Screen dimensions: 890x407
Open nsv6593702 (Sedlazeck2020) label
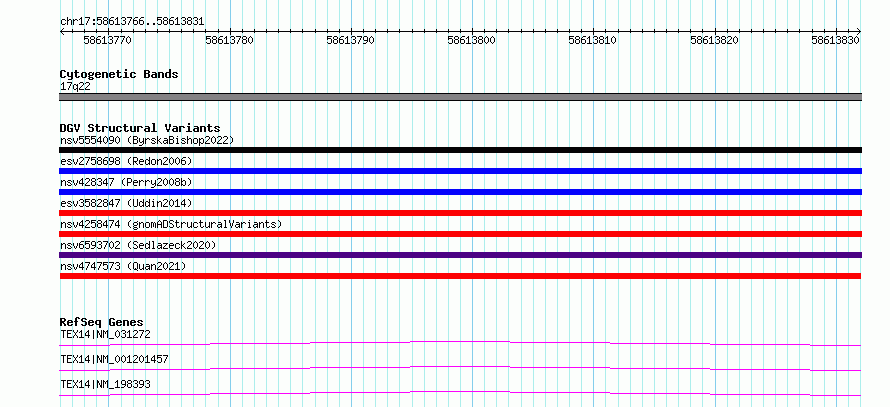(x=138, y=245)
